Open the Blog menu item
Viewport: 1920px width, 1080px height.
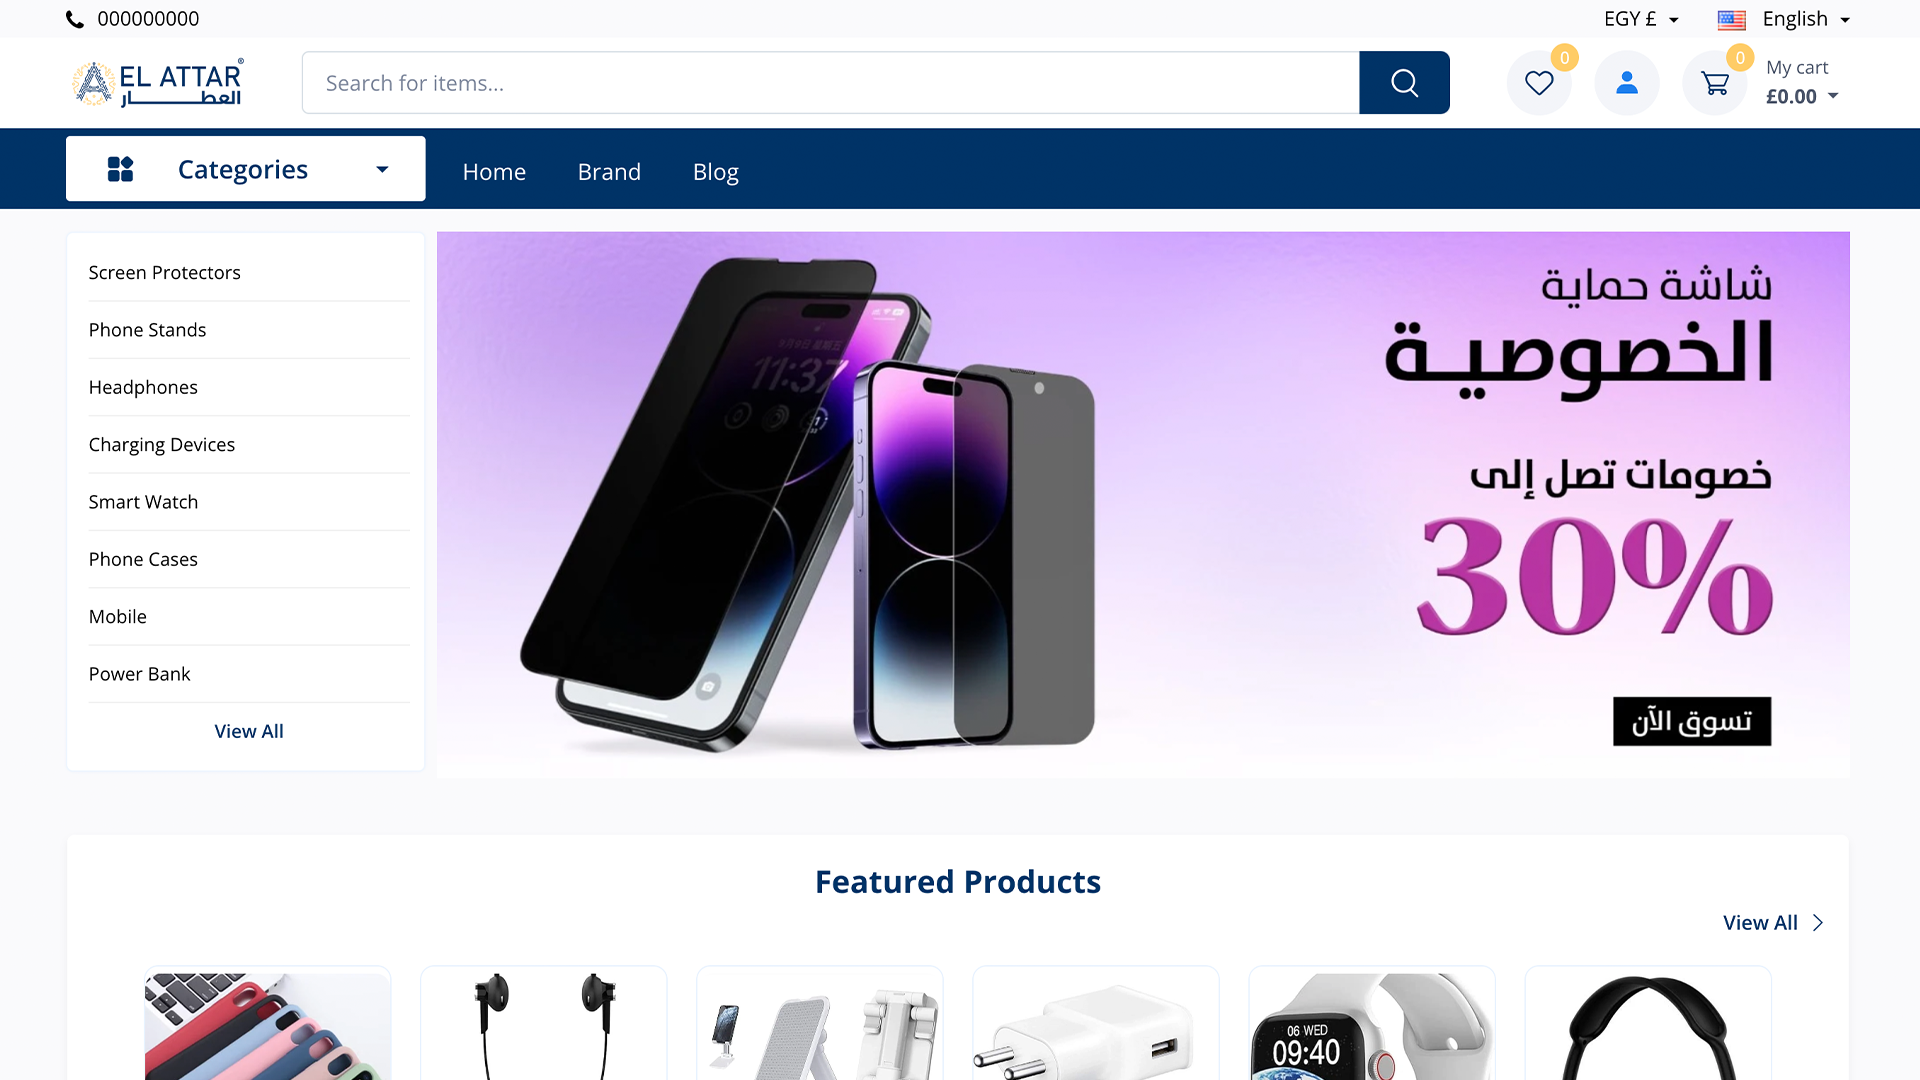point(716,172)
